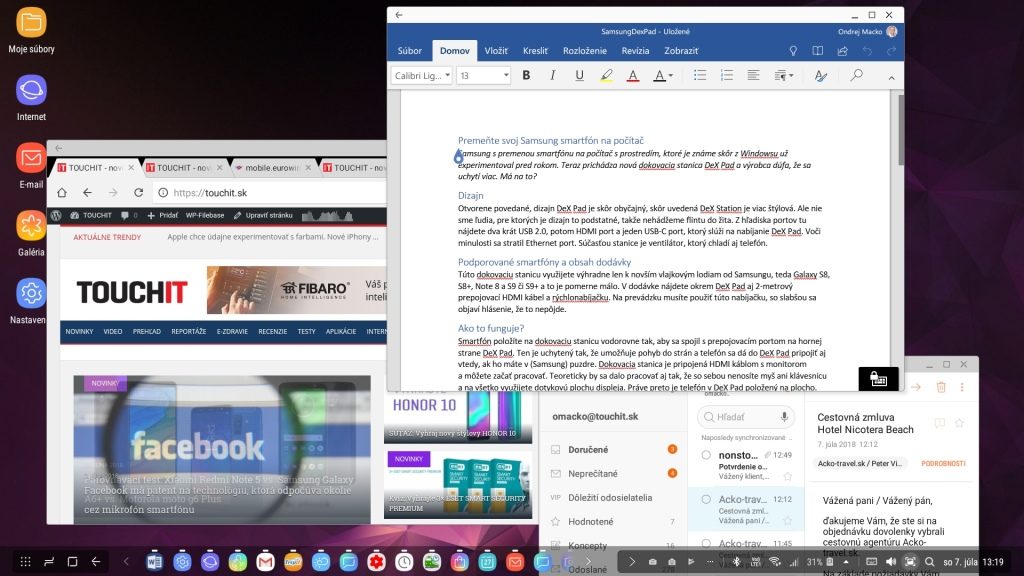Collapse the Word ribbon with the chevron
Screen dimensions: 1024x576
coord(892,75)
